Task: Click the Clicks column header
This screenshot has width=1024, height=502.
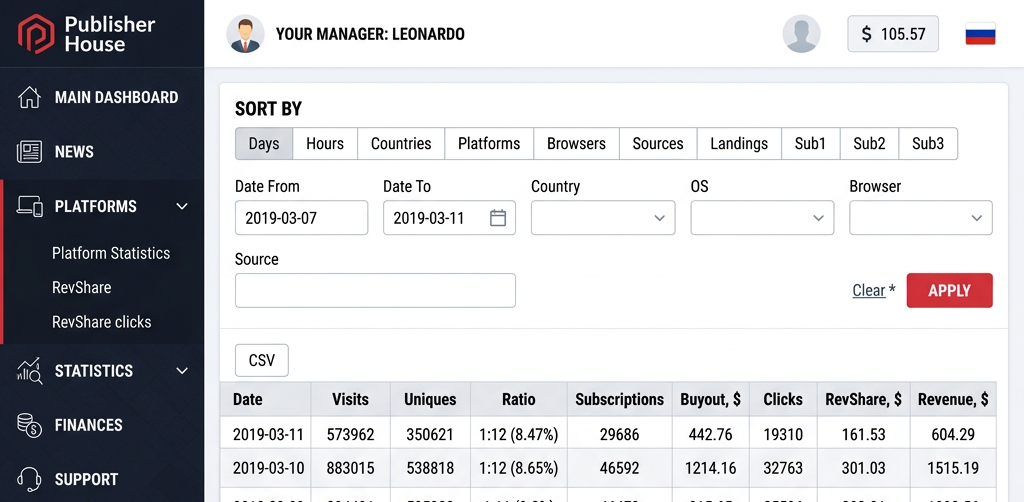Action: pyautogui.click(x=783, y=400)
